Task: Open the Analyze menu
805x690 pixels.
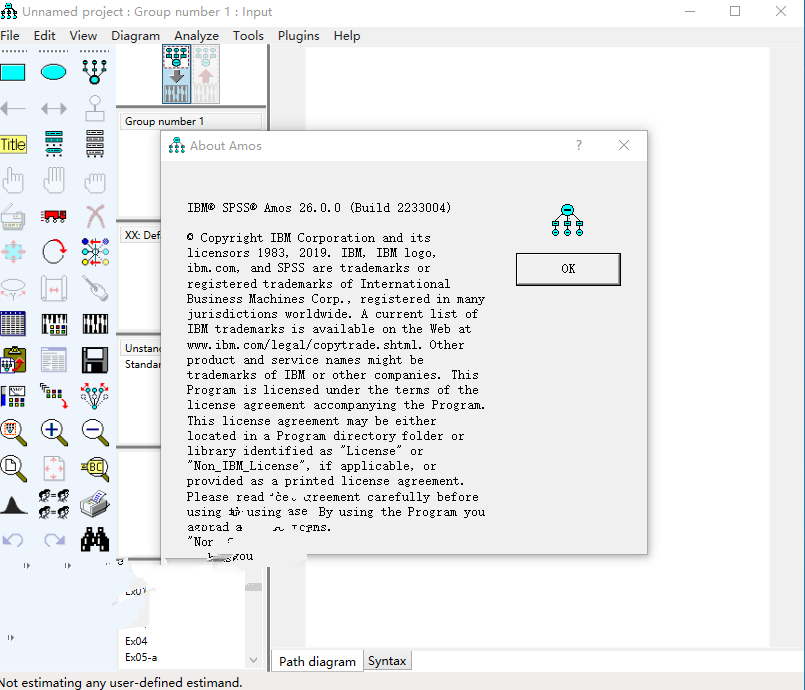Action: tap(196, 36)
